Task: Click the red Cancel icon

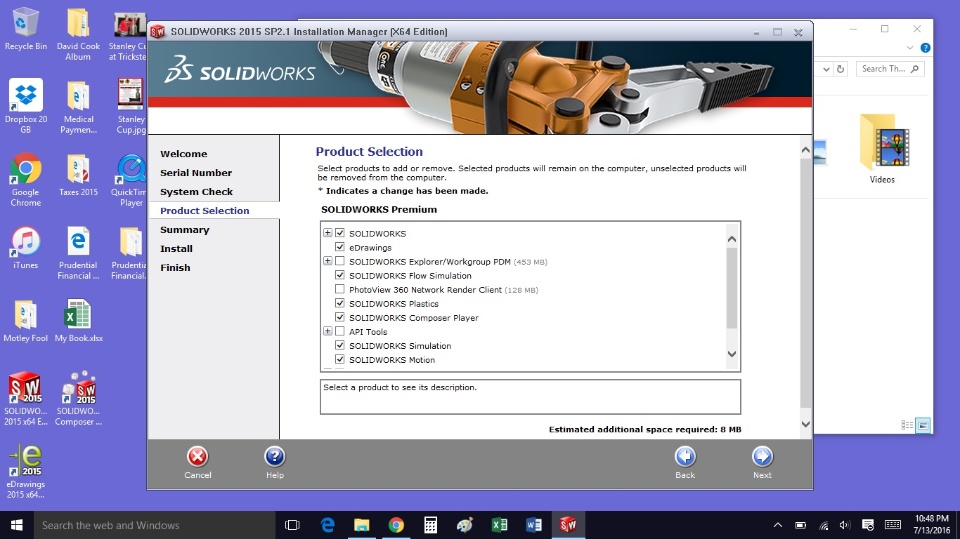Action: [x=197, y=457]
